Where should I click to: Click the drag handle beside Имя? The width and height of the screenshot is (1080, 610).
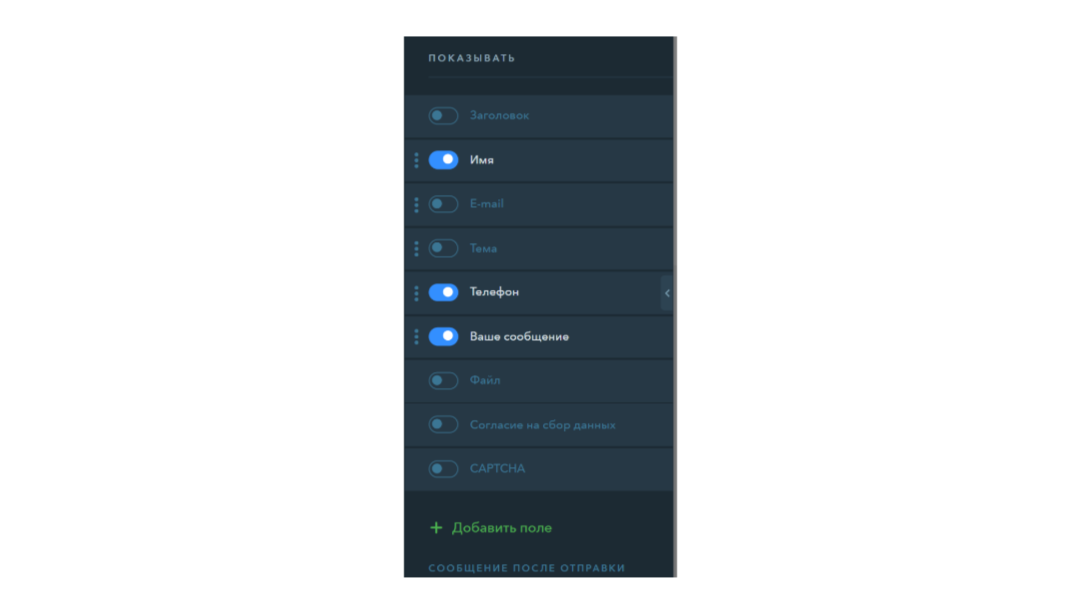416,160
